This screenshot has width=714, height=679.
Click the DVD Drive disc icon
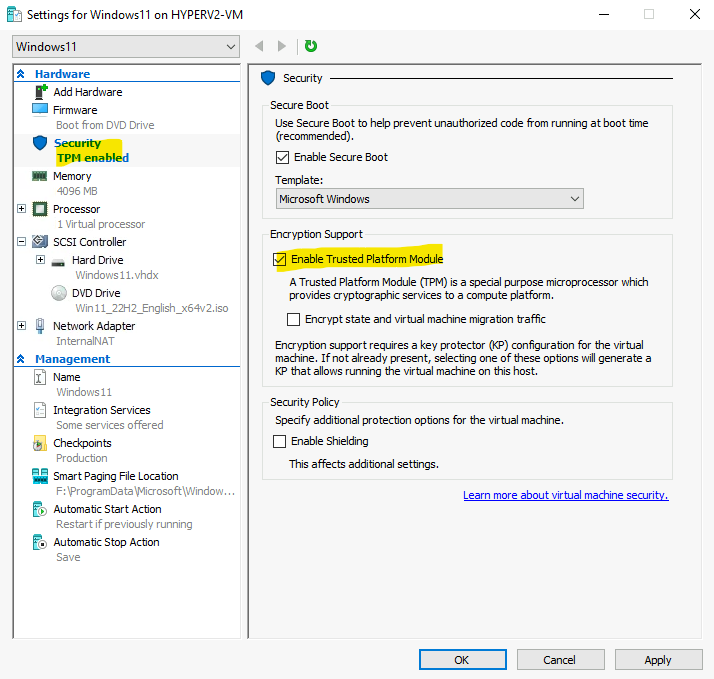(x=59, y=293)
